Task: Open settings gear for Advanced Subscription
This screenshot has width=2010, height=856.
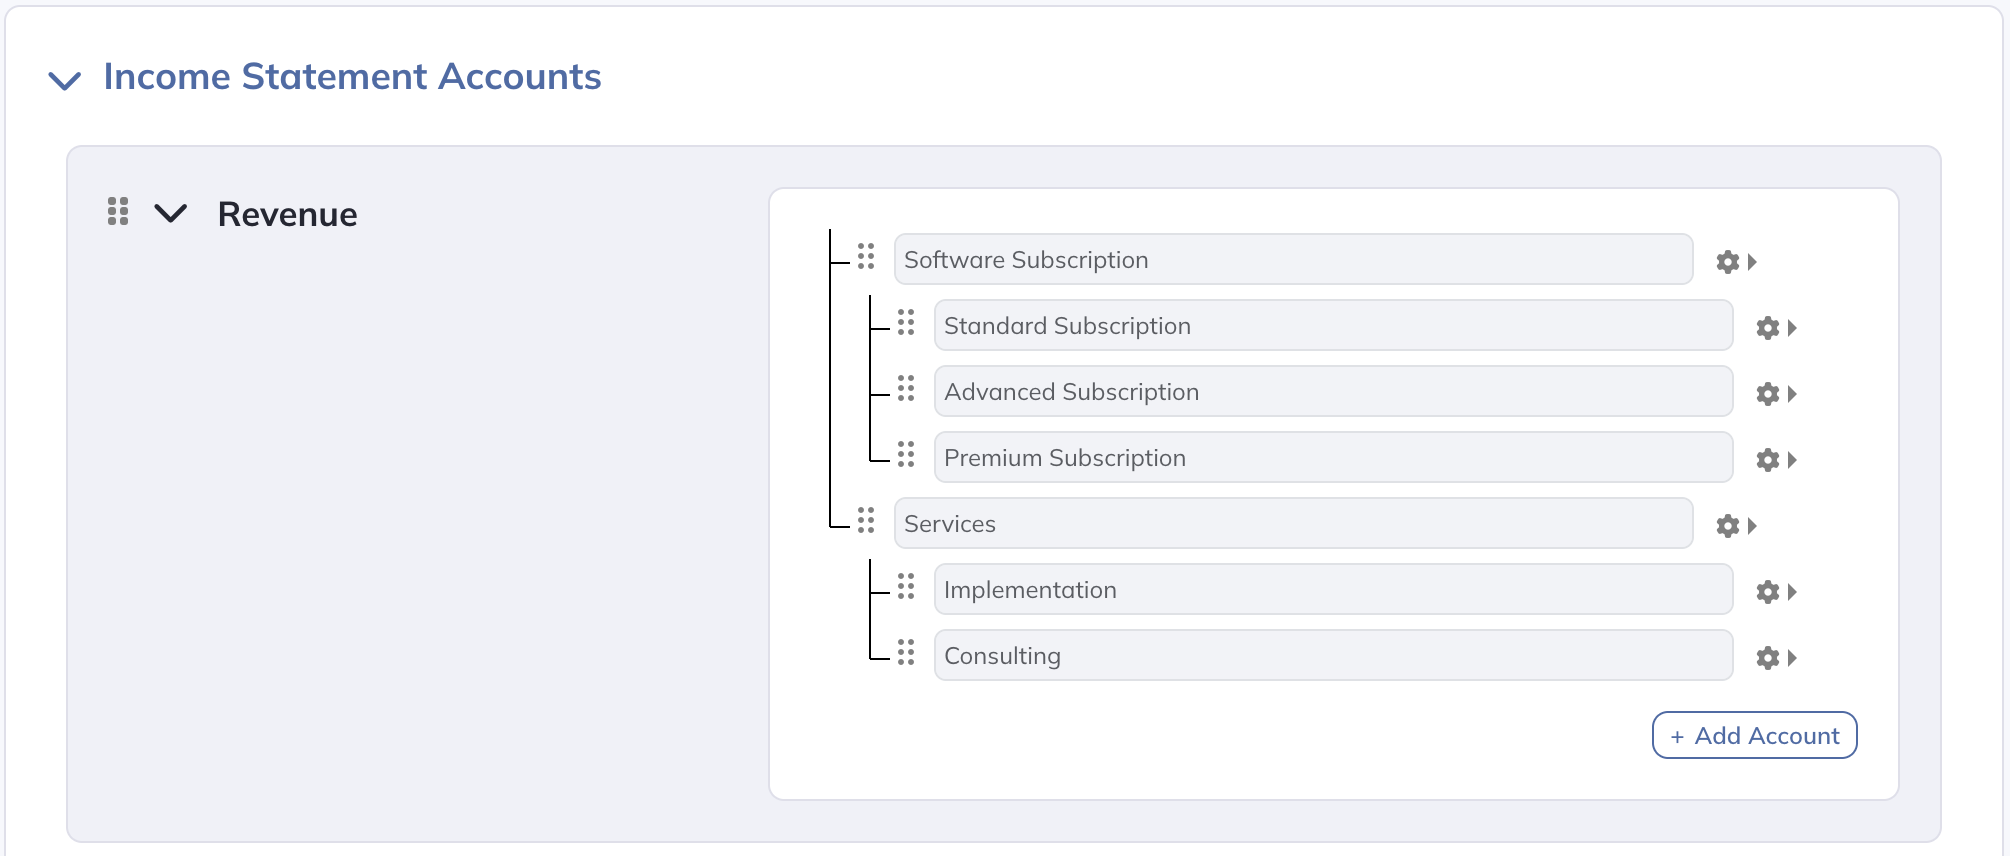Action: (1768, 394)
